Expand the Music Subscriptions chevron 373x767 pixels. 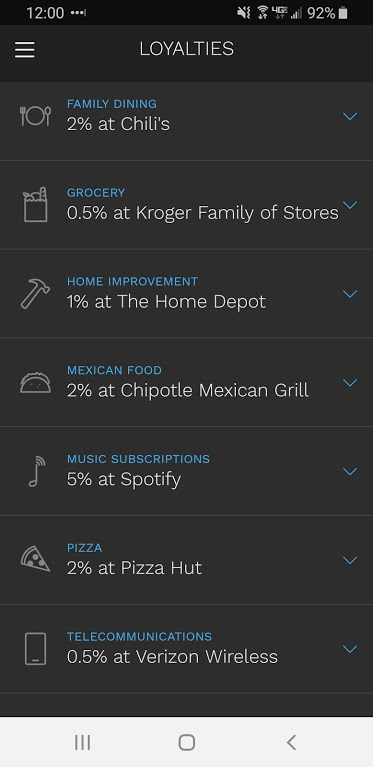click(350, 471)
